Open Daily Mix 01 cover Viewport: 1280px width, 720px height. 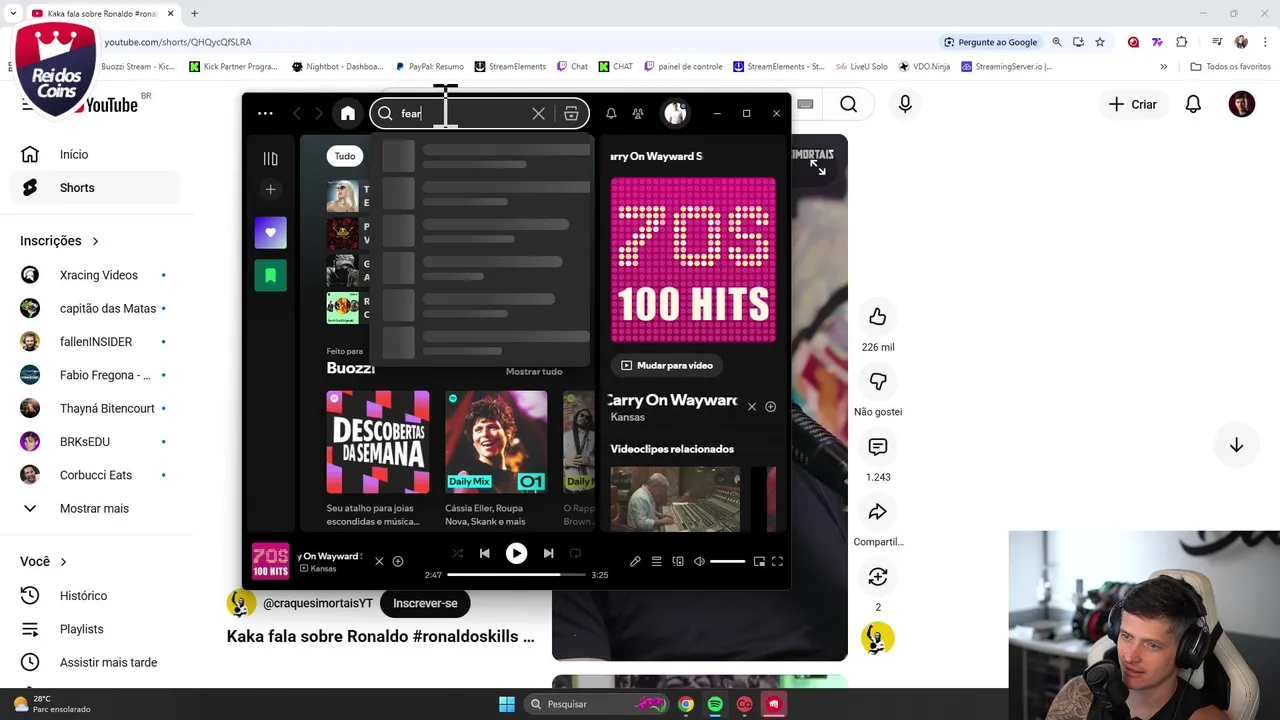(x=496, y=442)
